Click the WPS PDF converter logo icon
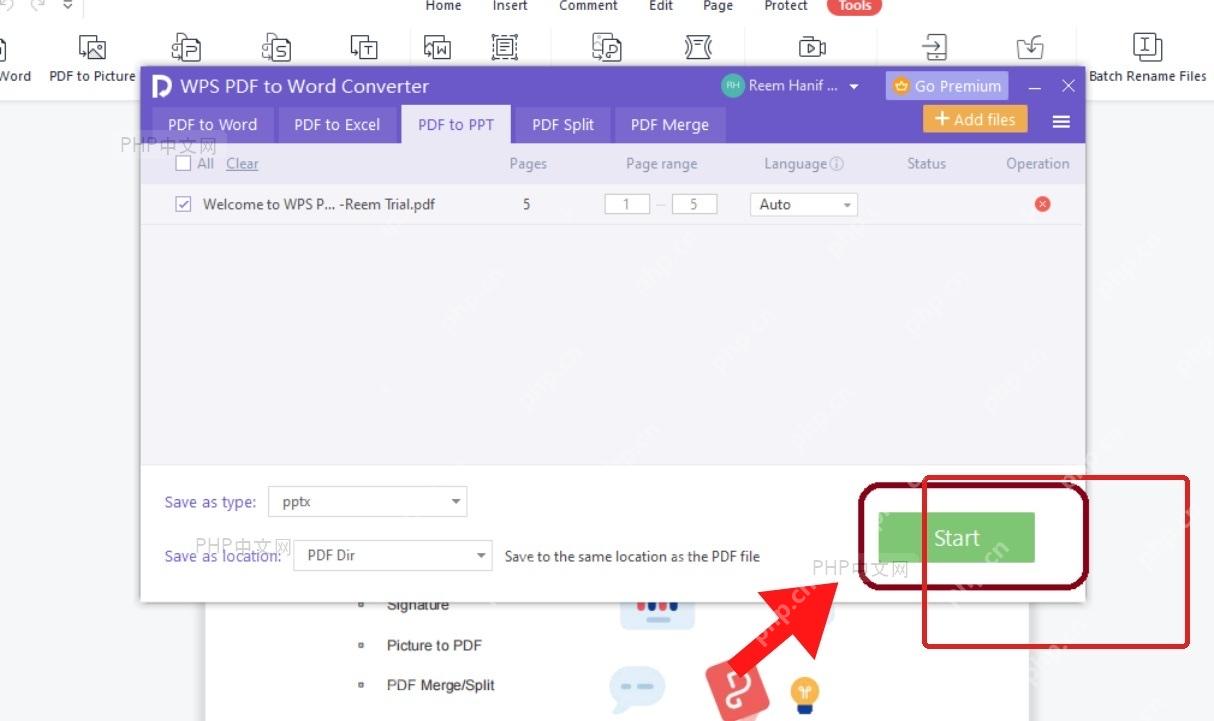The height and width of the screenshot is (721, 1214). (161, 87)
